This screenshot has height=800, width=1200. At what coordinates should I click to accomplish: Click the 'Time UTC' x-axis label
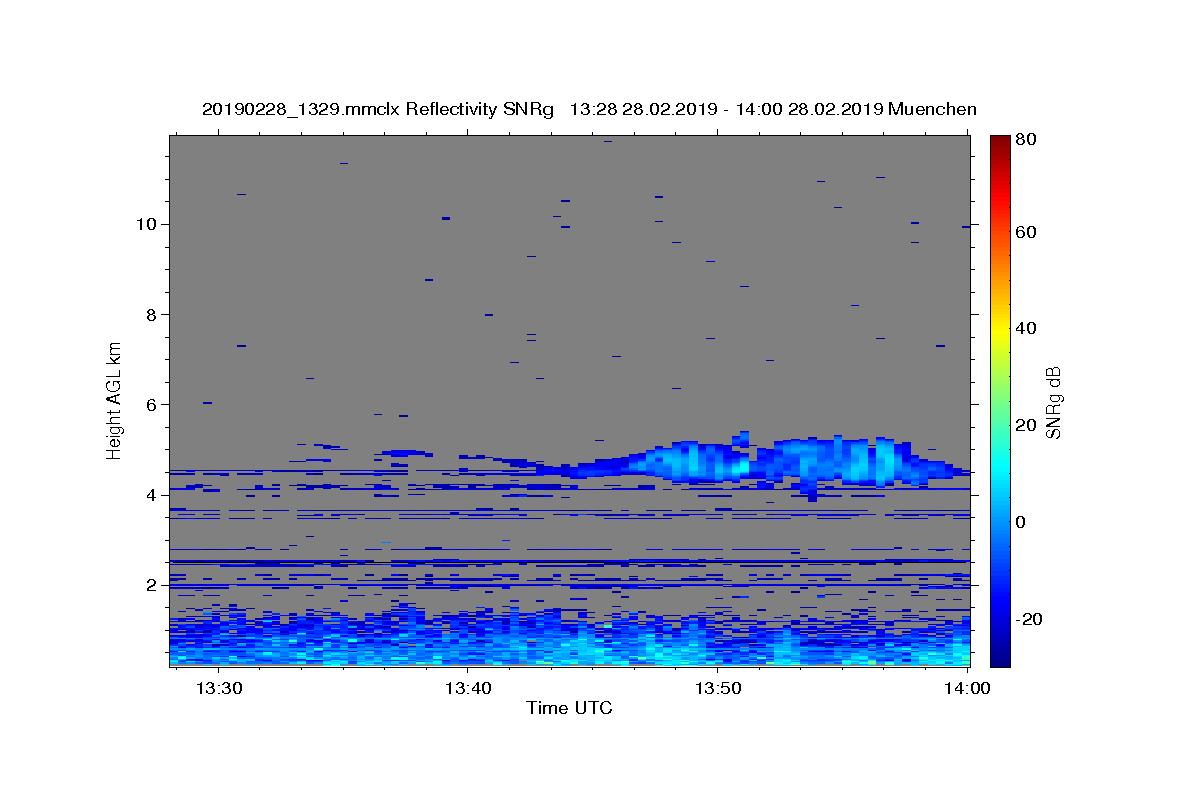coord(569,708)
